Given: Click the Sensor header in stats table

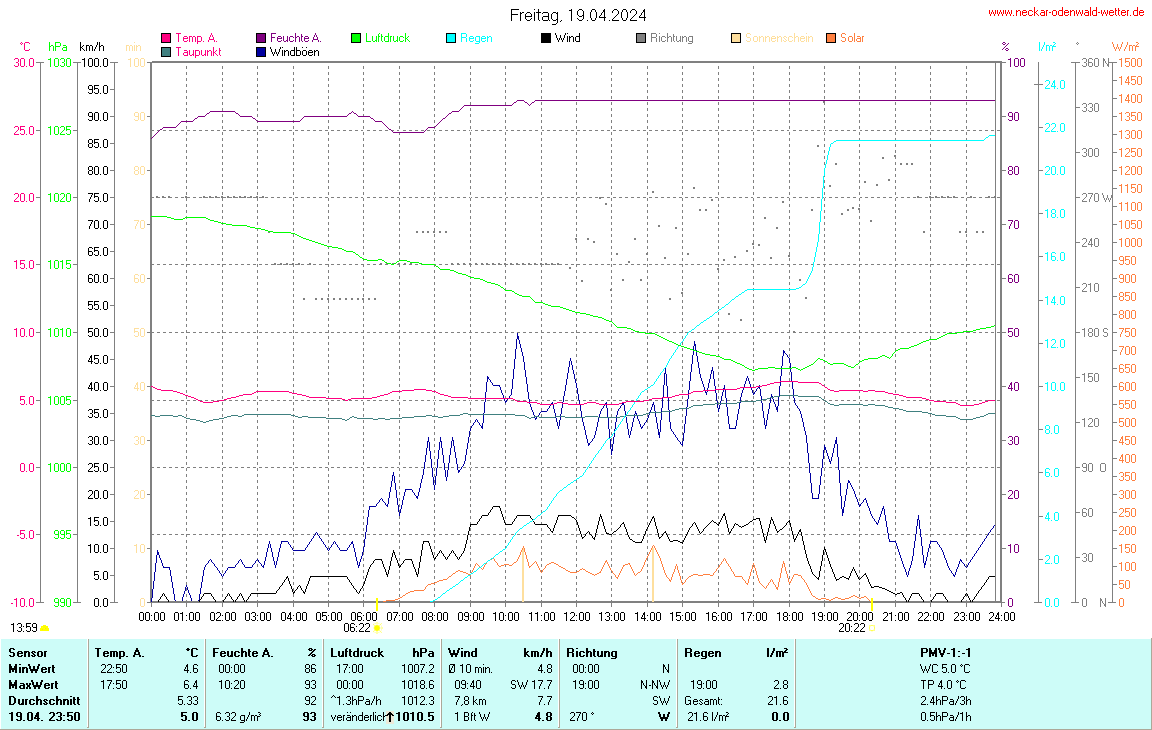Looking at the screenshot, I should (x=27, y=652).
